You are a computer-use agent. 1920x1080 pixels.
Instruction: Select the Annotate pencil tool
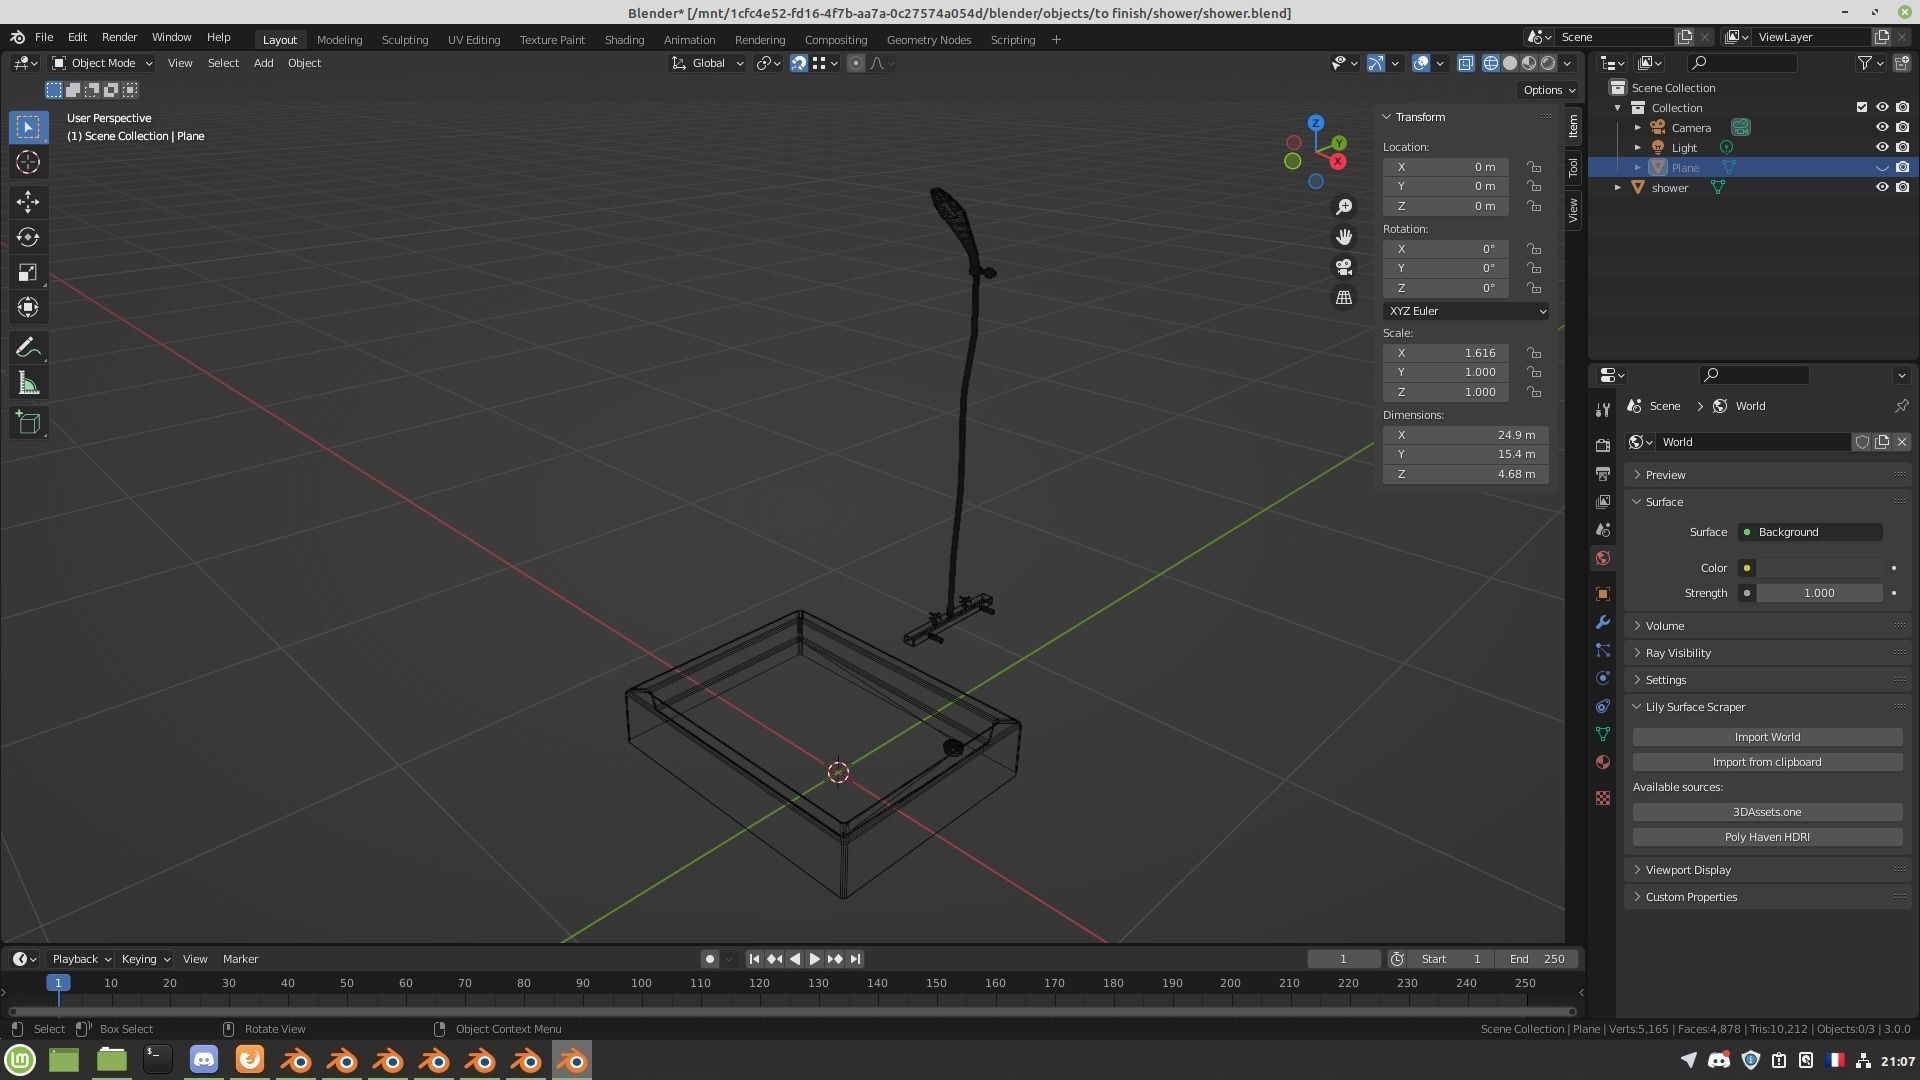pyautogui.click(x=28, y=348)
